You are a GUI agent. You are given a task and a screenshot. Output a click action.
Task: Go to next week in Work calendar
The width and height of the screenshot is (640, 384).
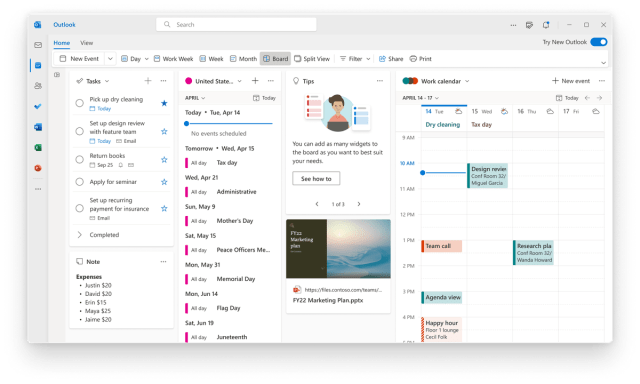pos(600,98)
